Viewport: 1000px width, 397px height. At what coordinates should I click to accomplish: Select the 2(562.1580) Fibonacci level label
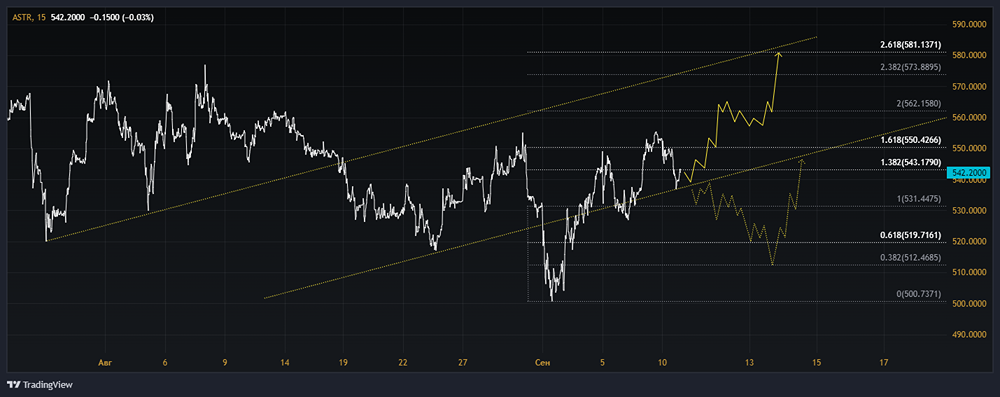918,104
